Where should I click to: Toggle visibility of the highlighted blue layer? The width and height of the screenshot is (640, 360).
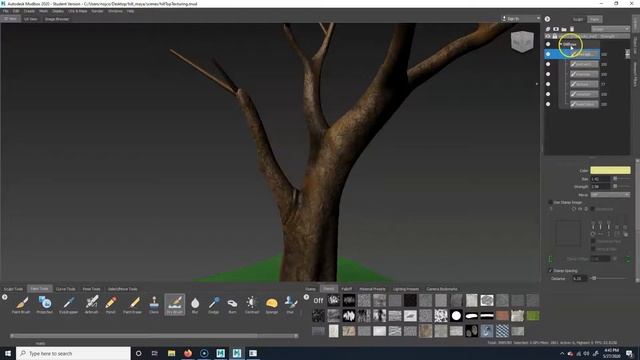pos(548,54)
